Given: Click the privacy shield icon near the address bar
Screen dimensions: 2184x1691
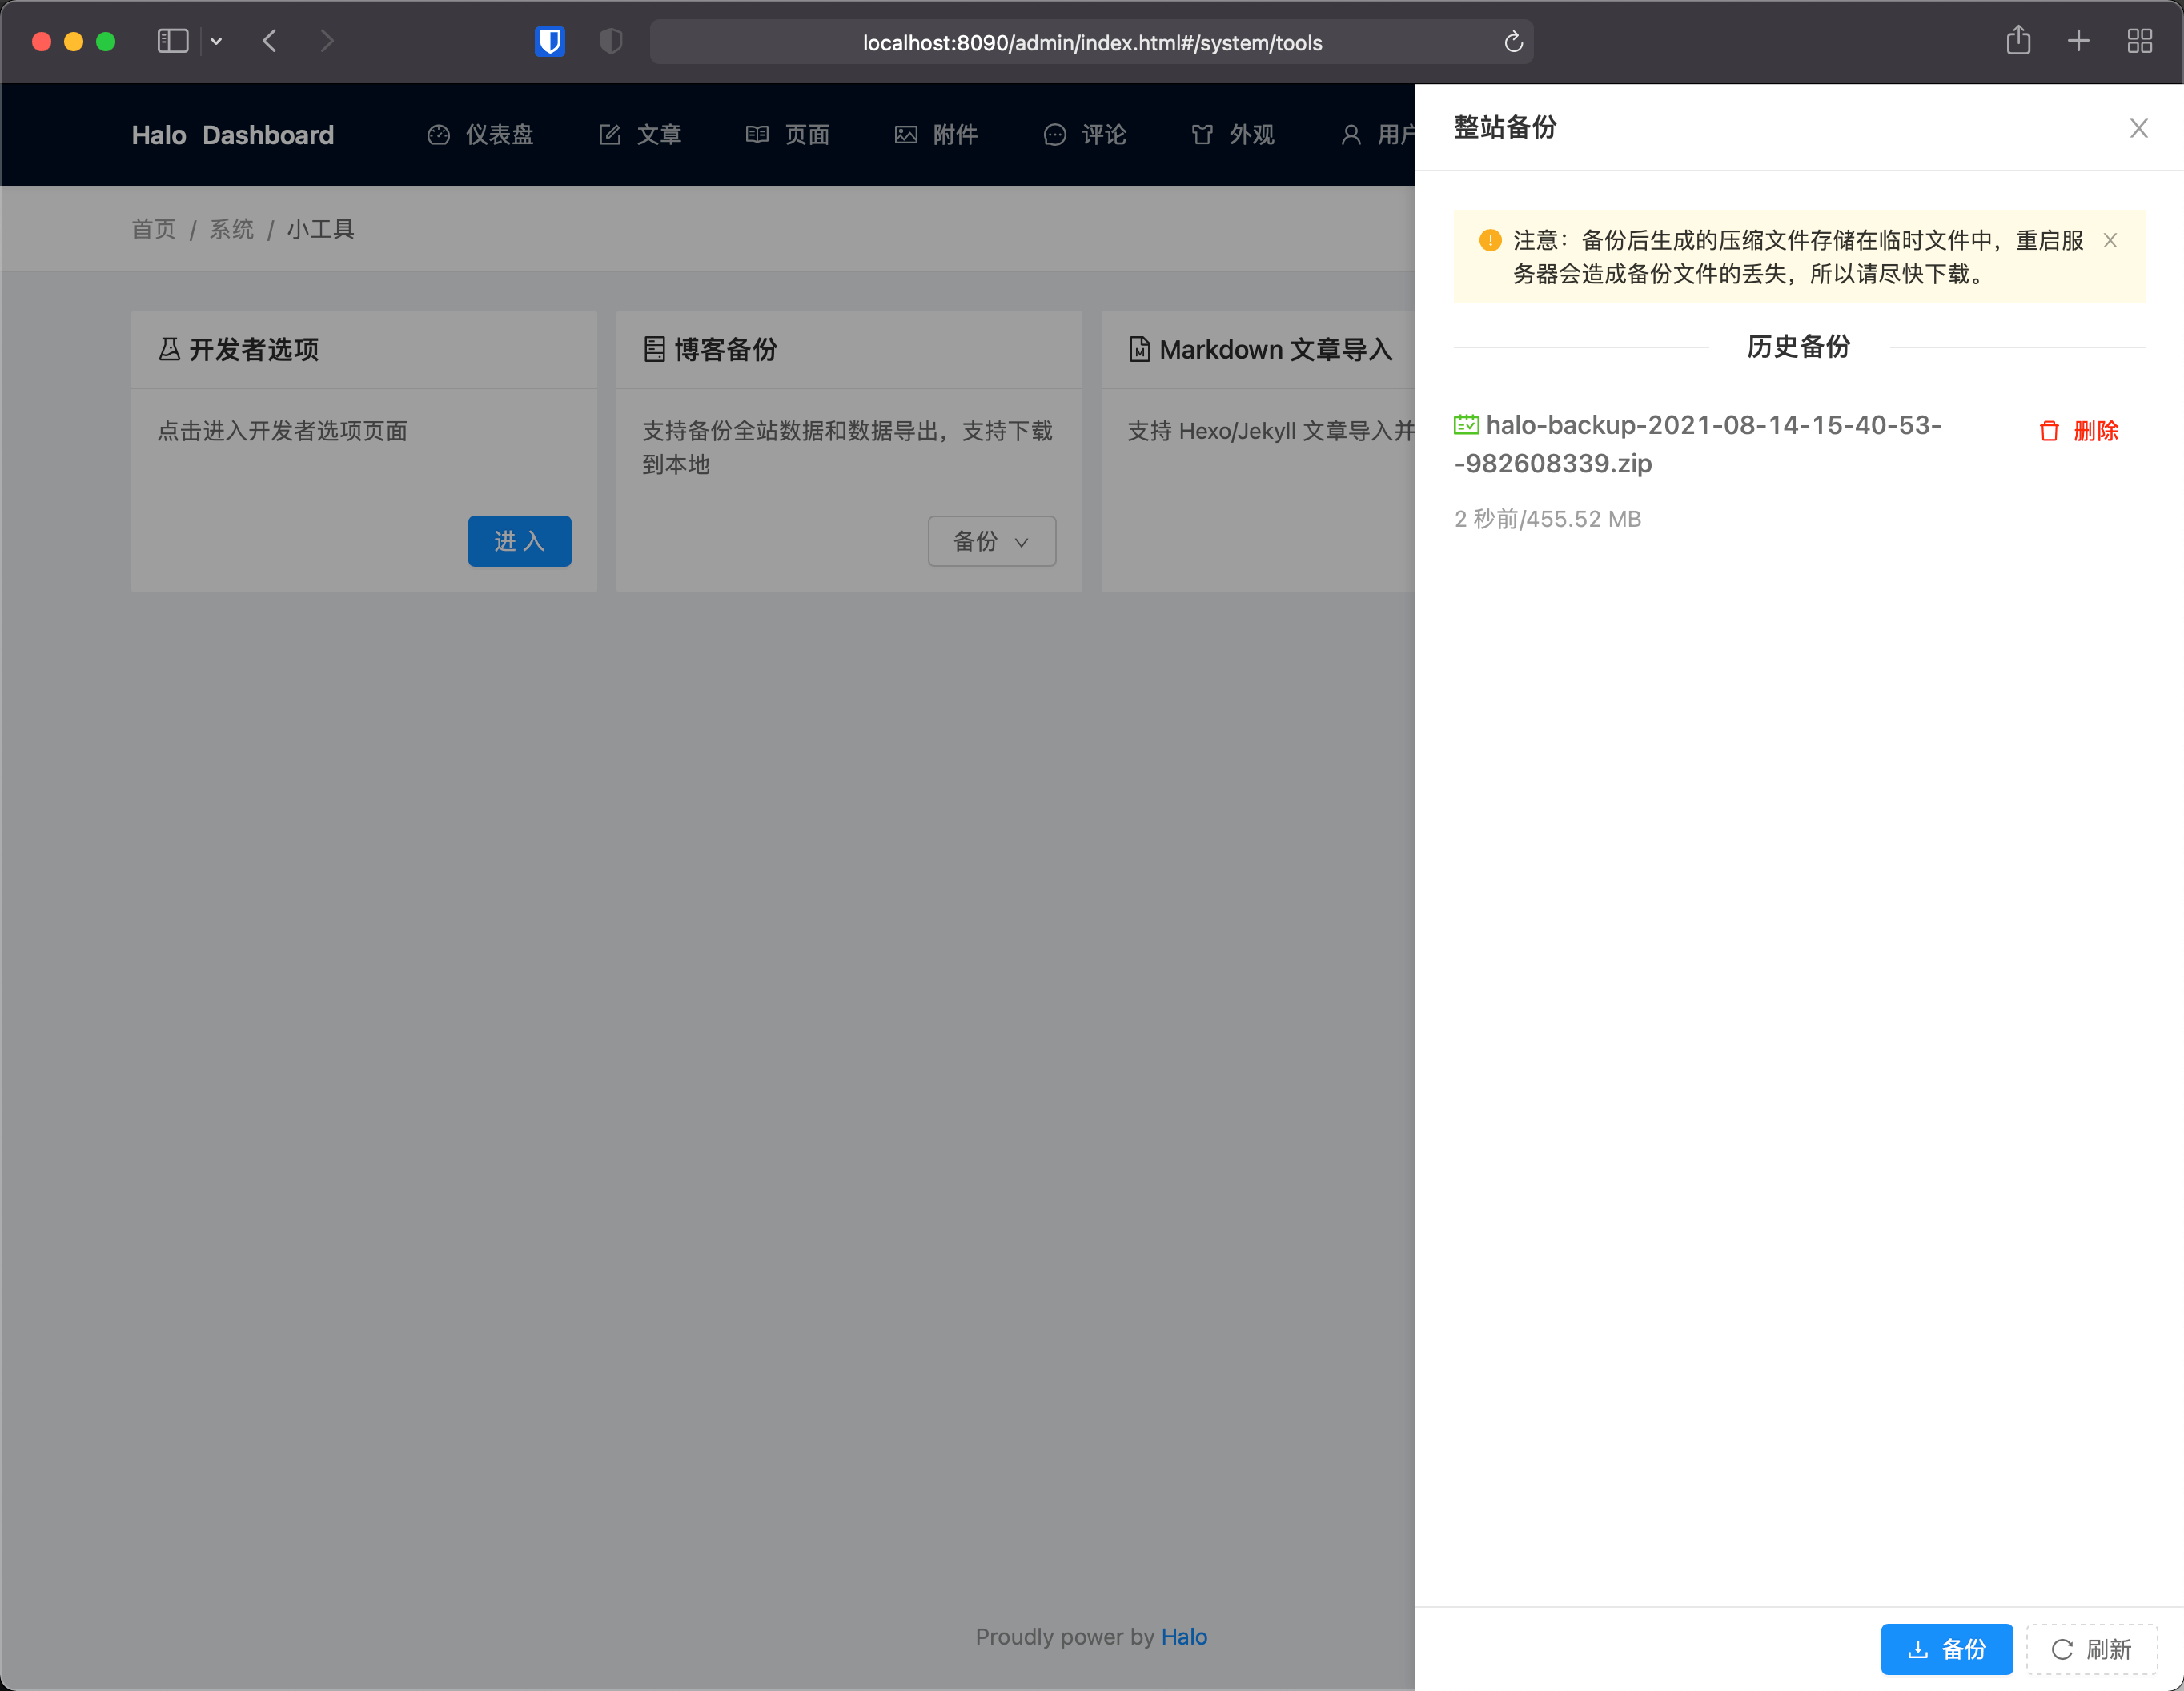Looking at the screenshot, I should tap(611, 41).
